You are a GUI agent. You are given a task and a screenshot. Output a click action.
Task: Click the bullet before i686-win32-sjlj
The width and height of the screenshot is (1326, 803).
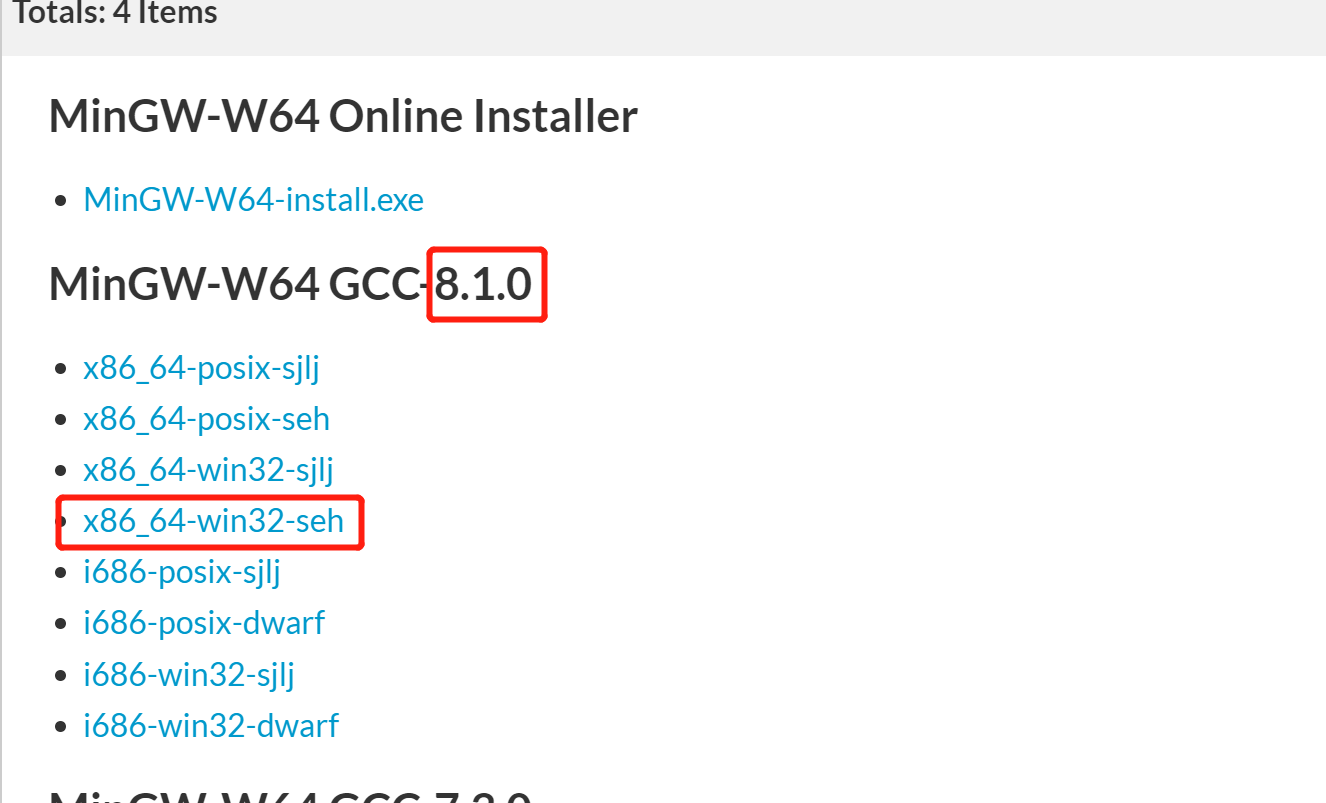point(62,677)
